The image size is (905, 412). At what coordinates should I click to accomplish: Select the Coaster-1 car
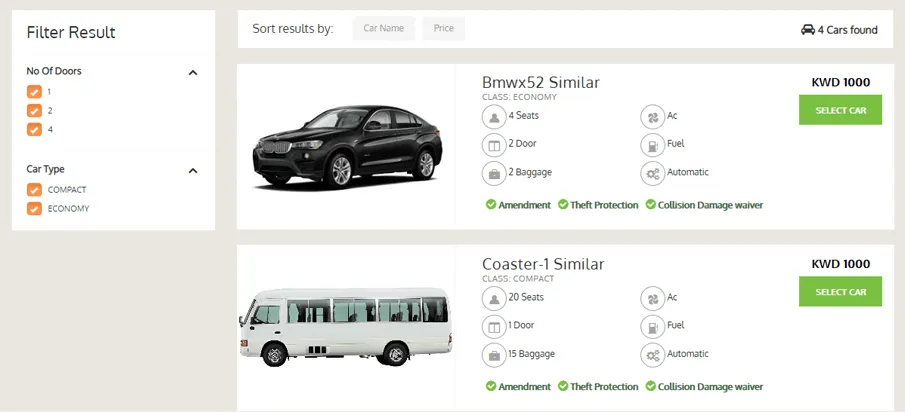(840, 291)
